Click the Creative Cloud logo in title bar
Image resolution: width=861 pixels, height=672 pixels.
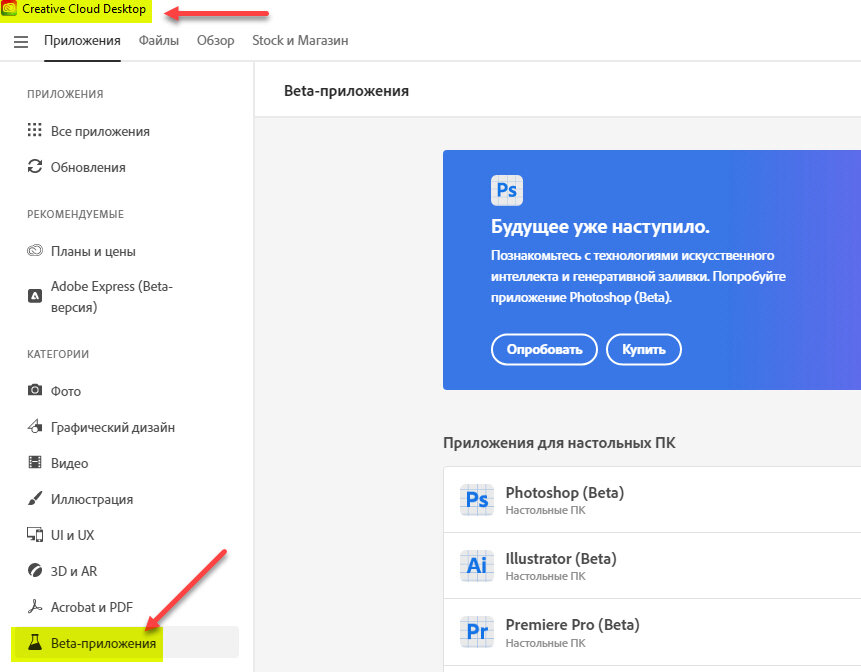tap(9, 9)
